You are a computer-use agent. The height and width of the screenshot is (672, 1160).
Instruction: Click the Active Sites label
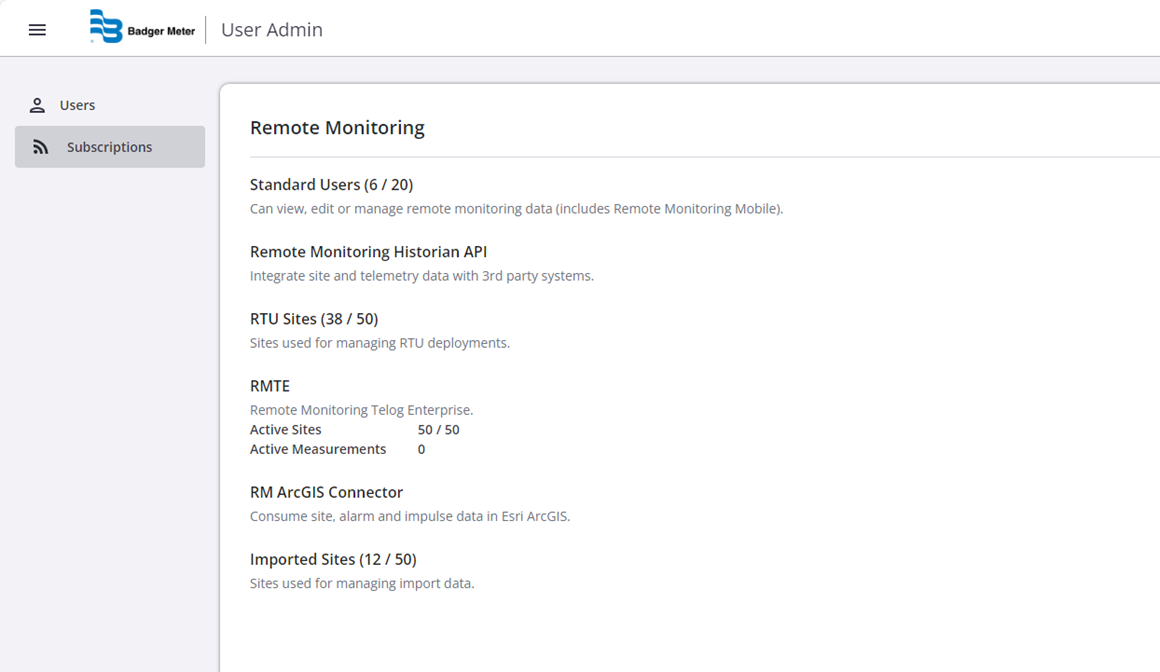[x=286, y=430]
